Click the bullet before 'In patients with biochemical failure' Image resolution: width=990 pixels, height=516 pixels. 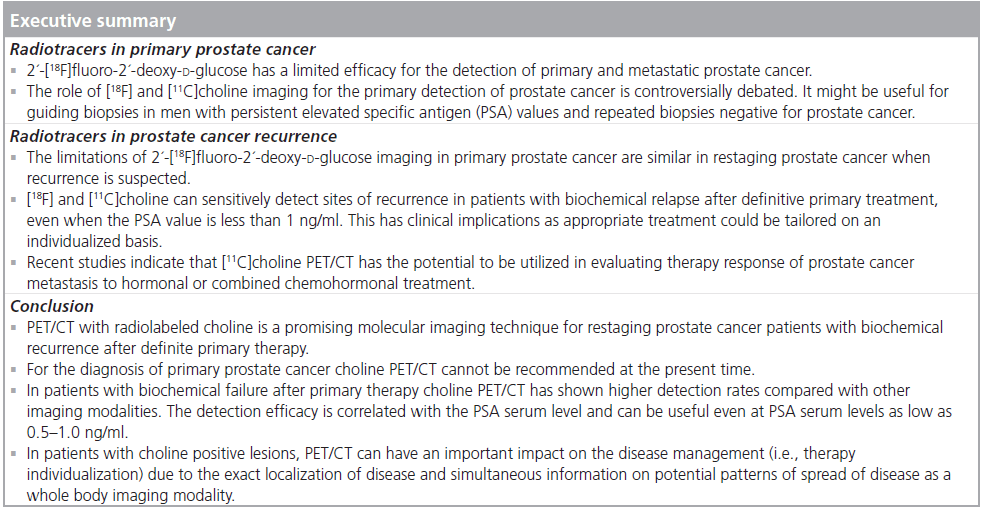coord(15,391)
